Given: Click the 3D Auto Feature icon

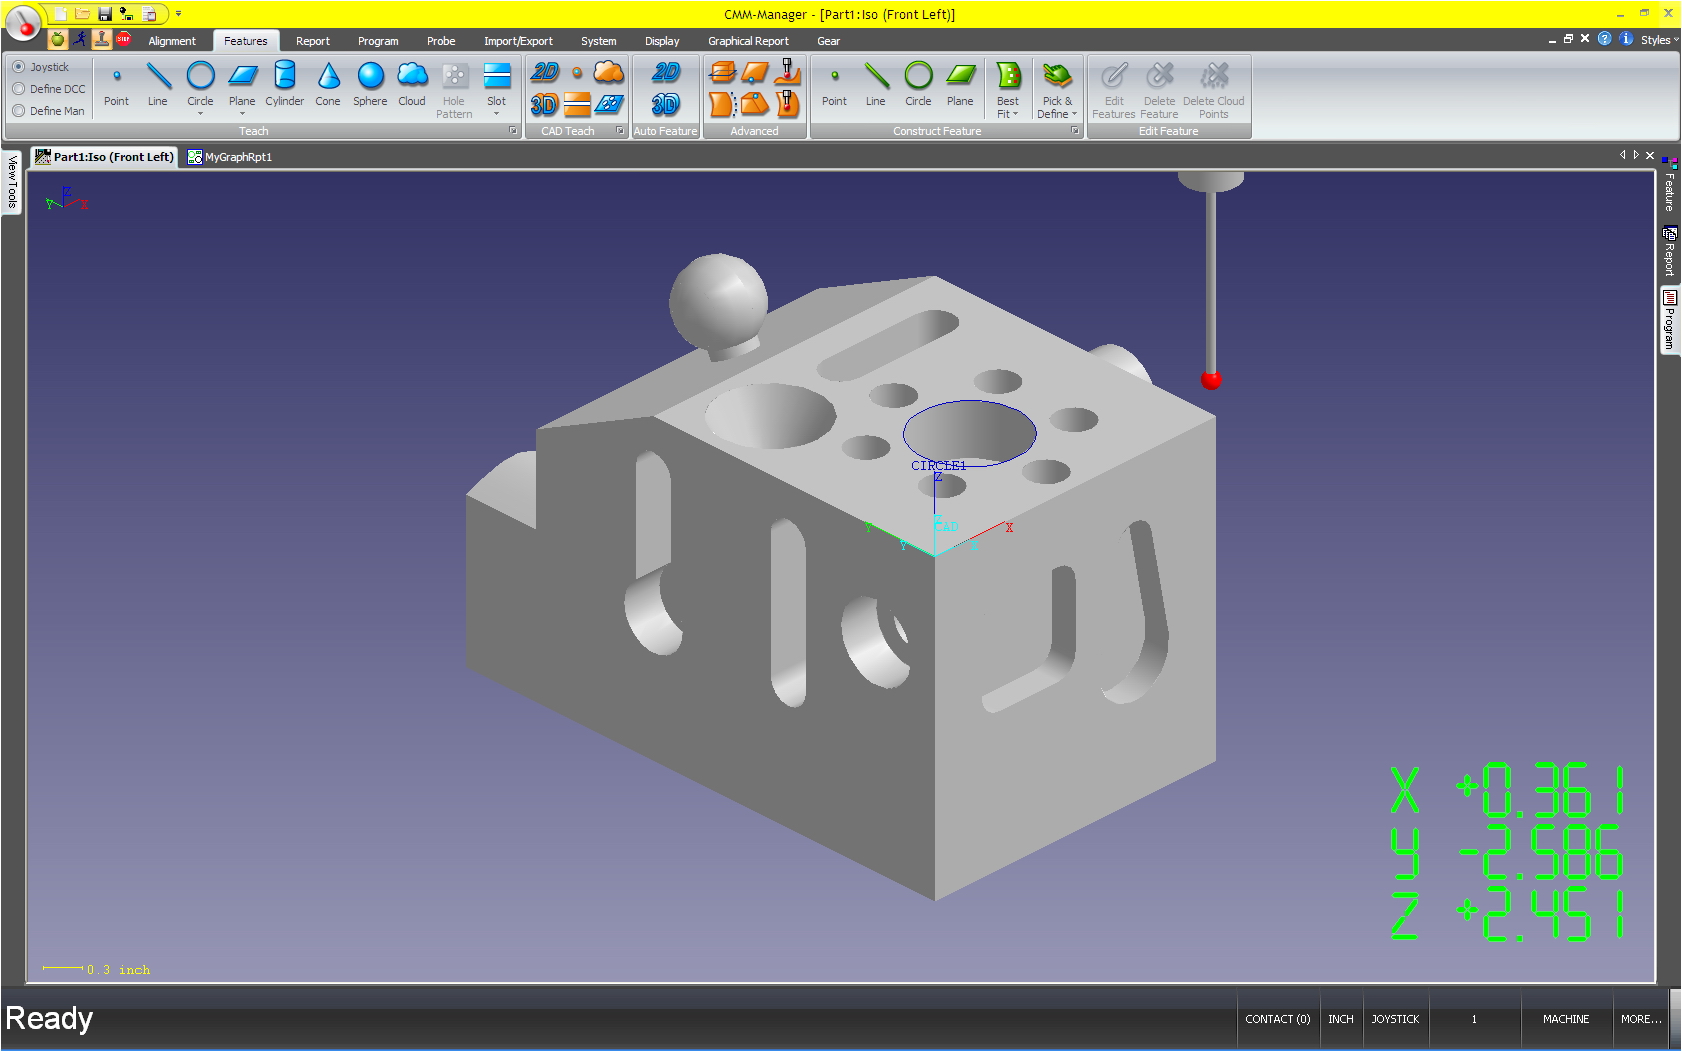Looking at the screenshot, I should [x=666, y=105].
